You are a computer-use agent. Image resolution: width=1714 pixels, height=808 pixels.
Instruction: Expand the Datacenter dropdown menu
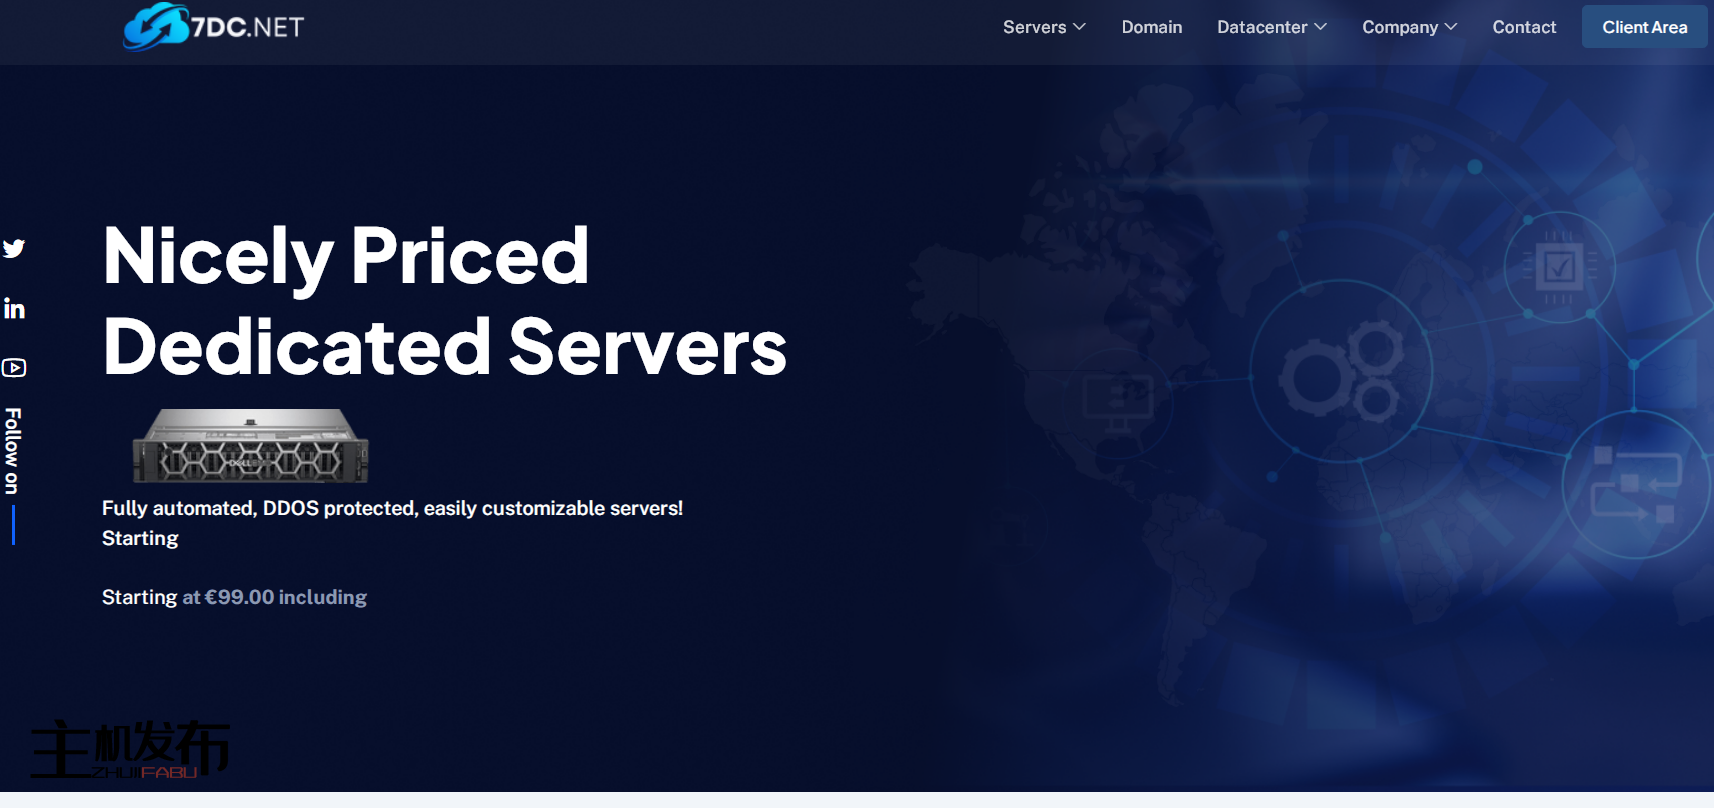click(1271, 27)
